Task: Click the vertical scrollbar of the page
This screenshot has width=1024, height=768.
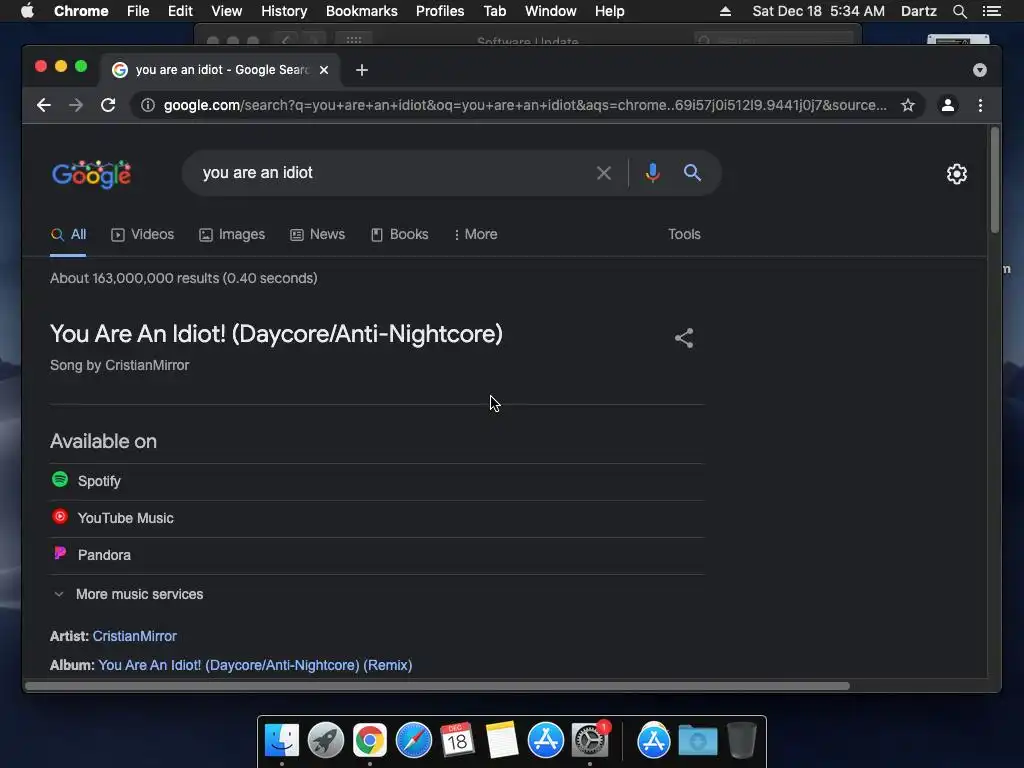Action: tap(995, 180)
